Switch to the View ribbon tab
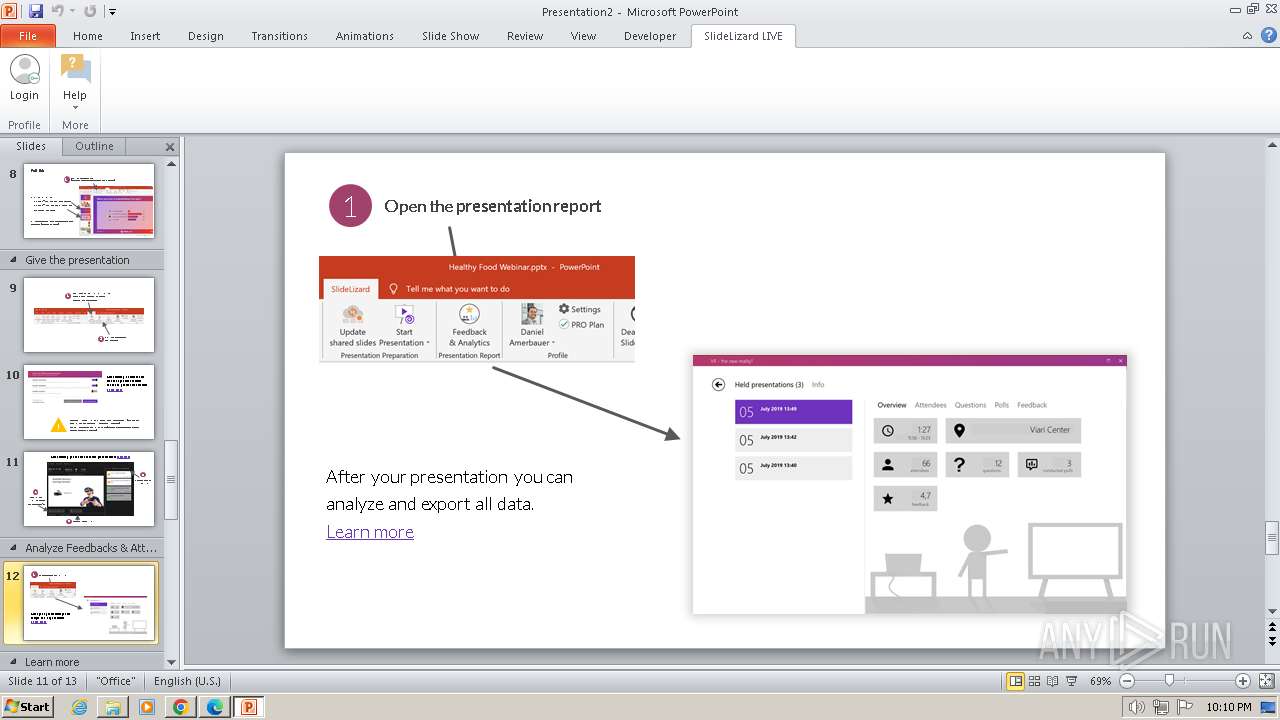1280x720 pixels. 583,36
